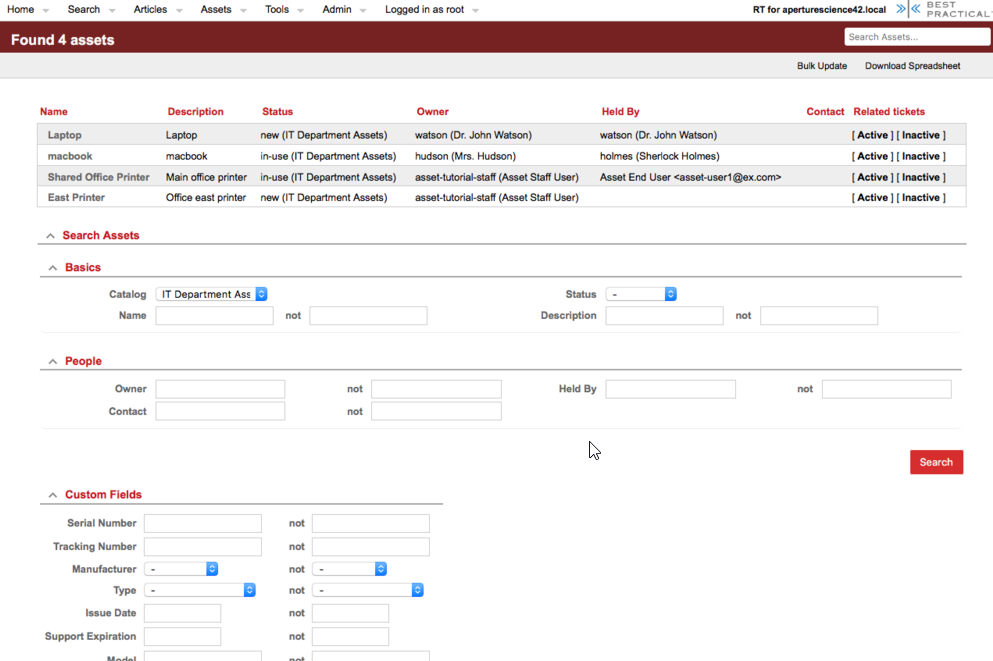
Task: Click the Name 'not' input field
Action: (x=369, y=315)
